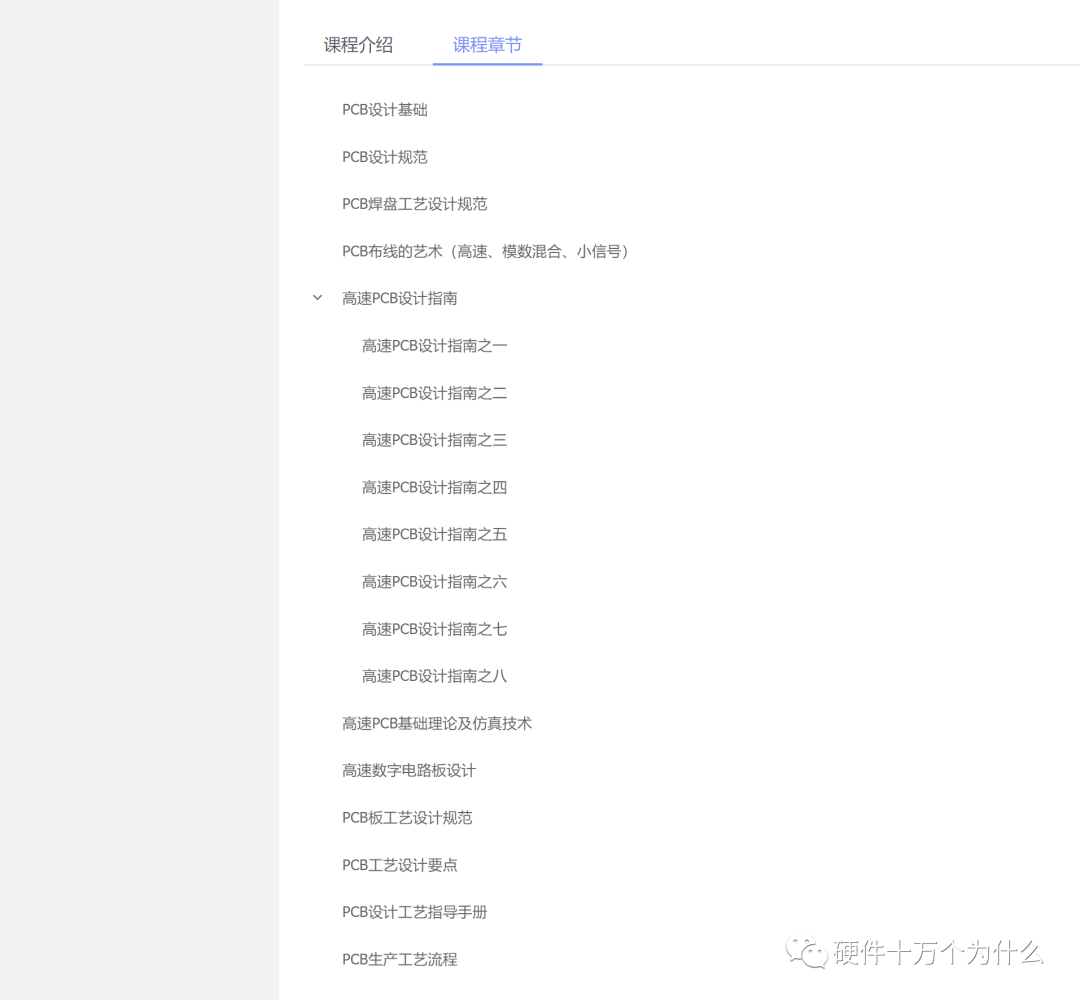1080x1000 pixels.
Task: Select 高速PCB设计指南之三 lesson
Action: (434, 440)
